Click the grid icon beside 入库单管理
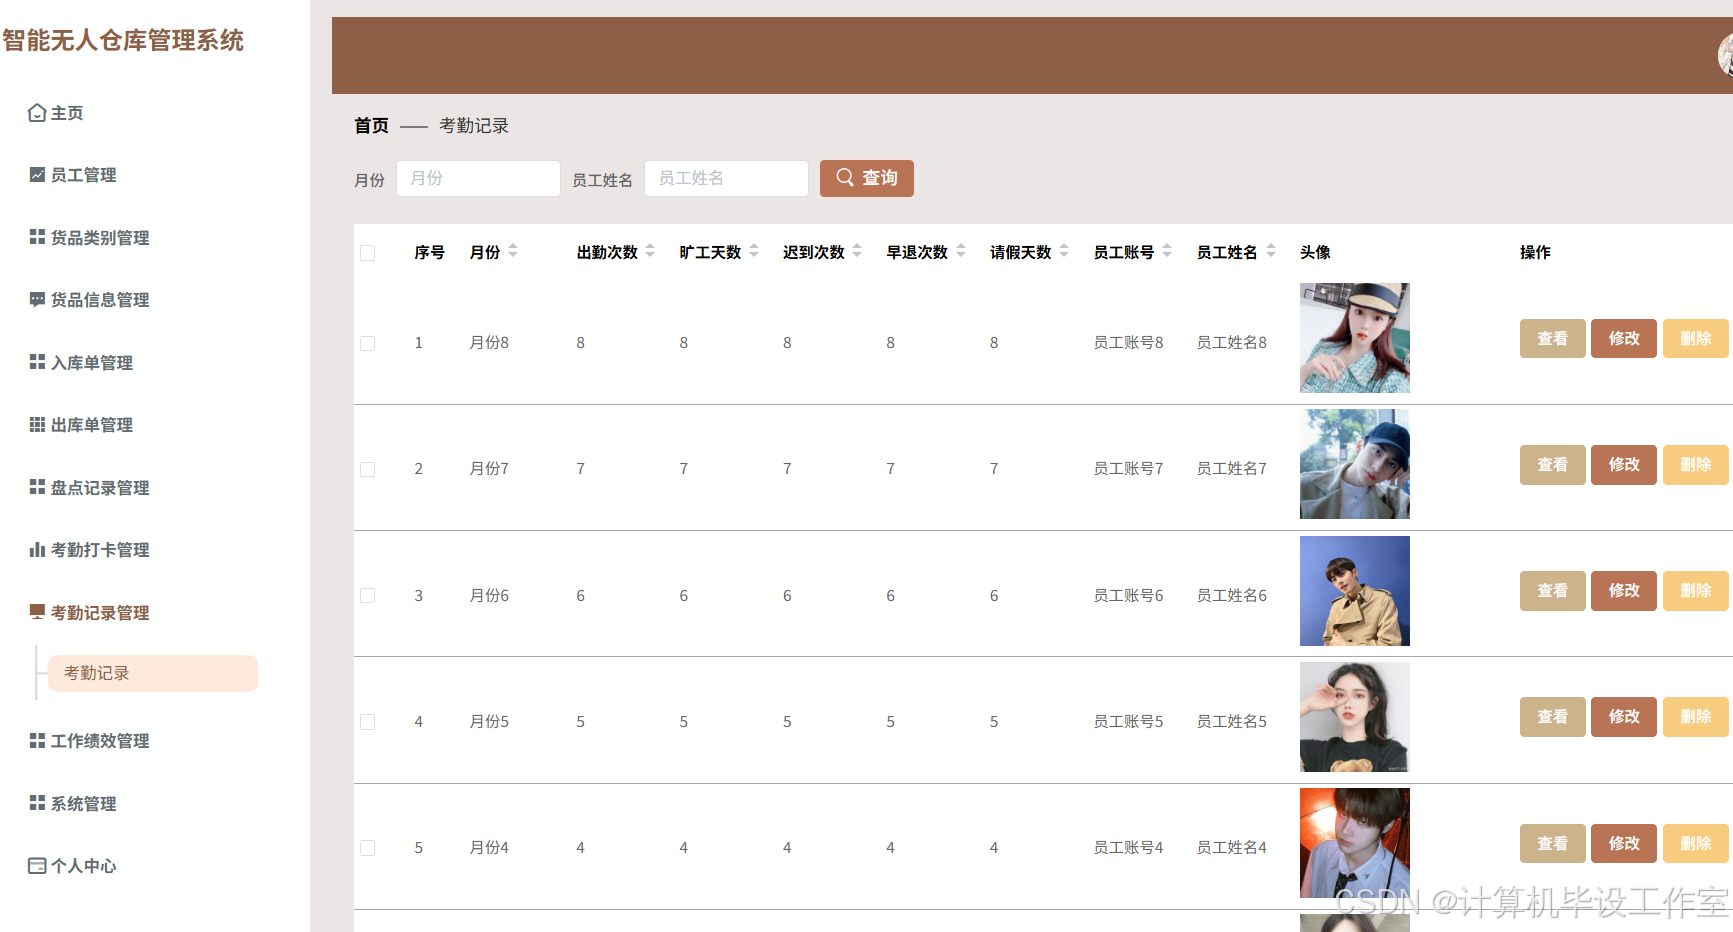 [x=37, y=362]
